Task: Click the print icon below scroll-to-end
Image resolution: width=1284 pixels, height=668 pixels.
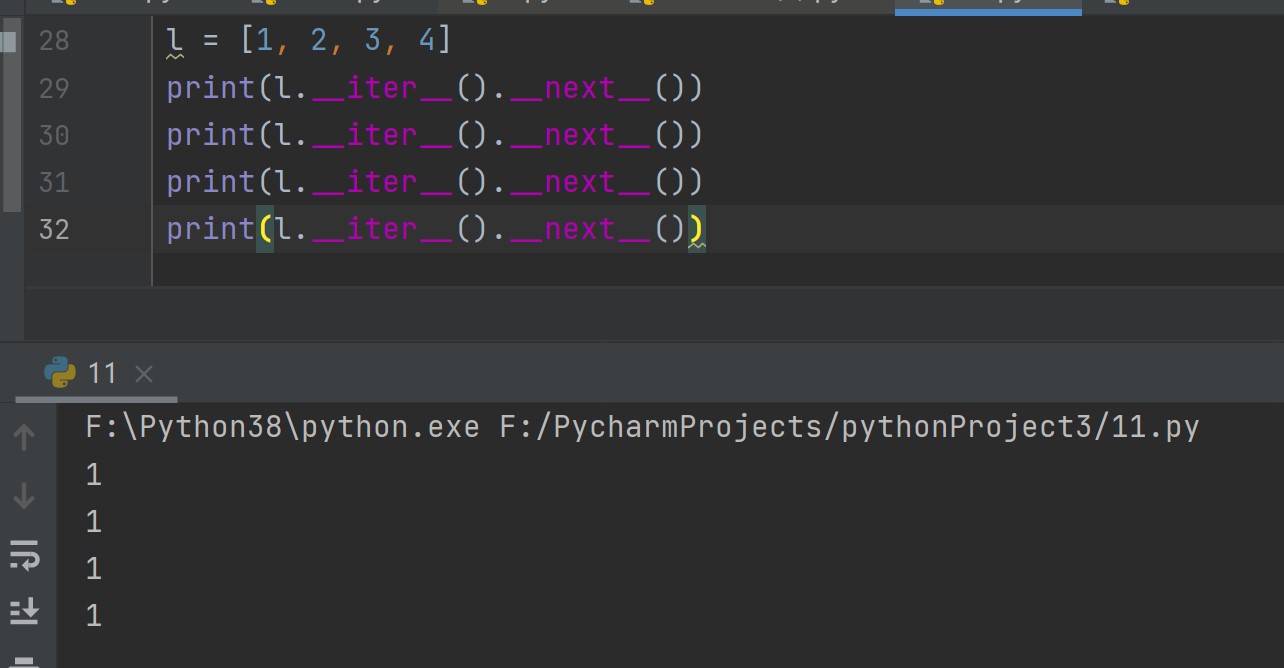Action: [x=24, y=660]
